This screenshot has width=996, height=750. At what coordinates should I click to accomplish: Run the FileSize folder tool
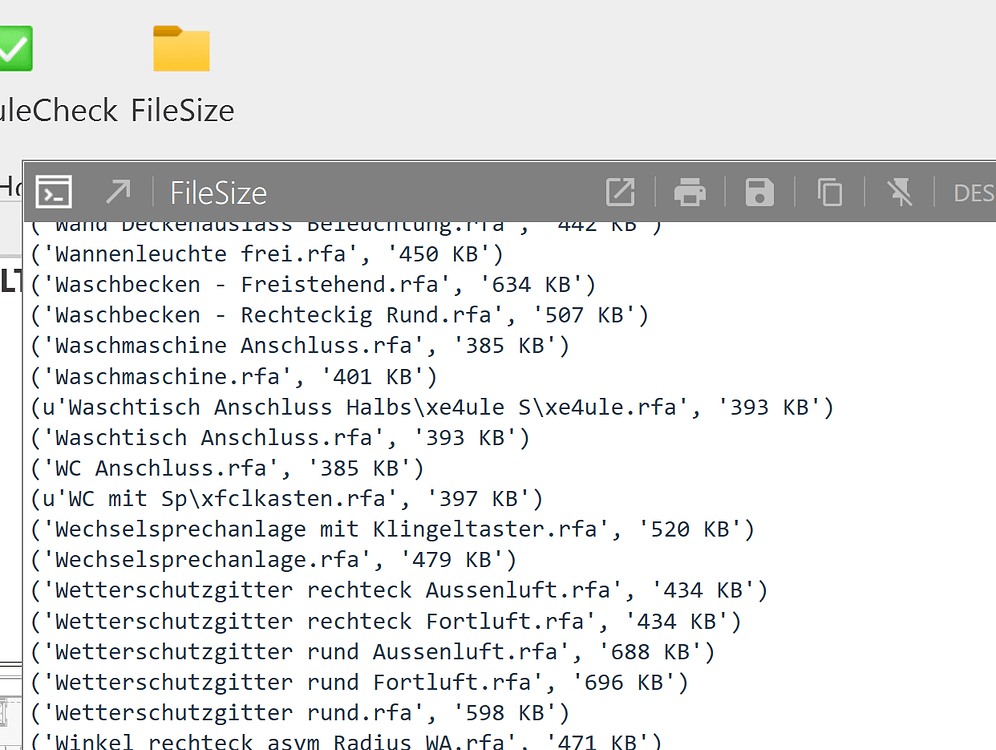click(x=181, y=49)
